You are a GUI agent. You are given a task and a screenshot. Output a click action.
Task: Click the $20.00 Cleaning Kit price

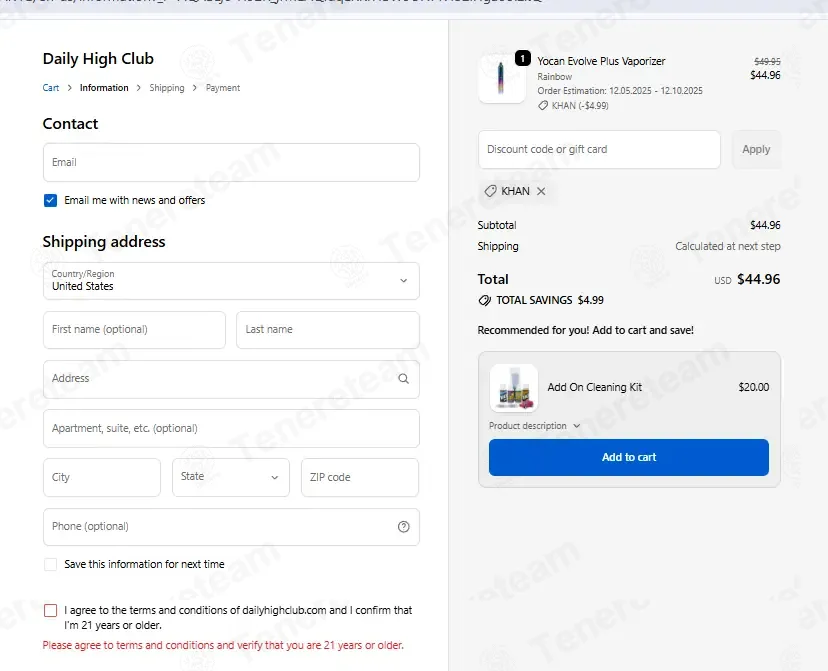[x=754, y=387]
